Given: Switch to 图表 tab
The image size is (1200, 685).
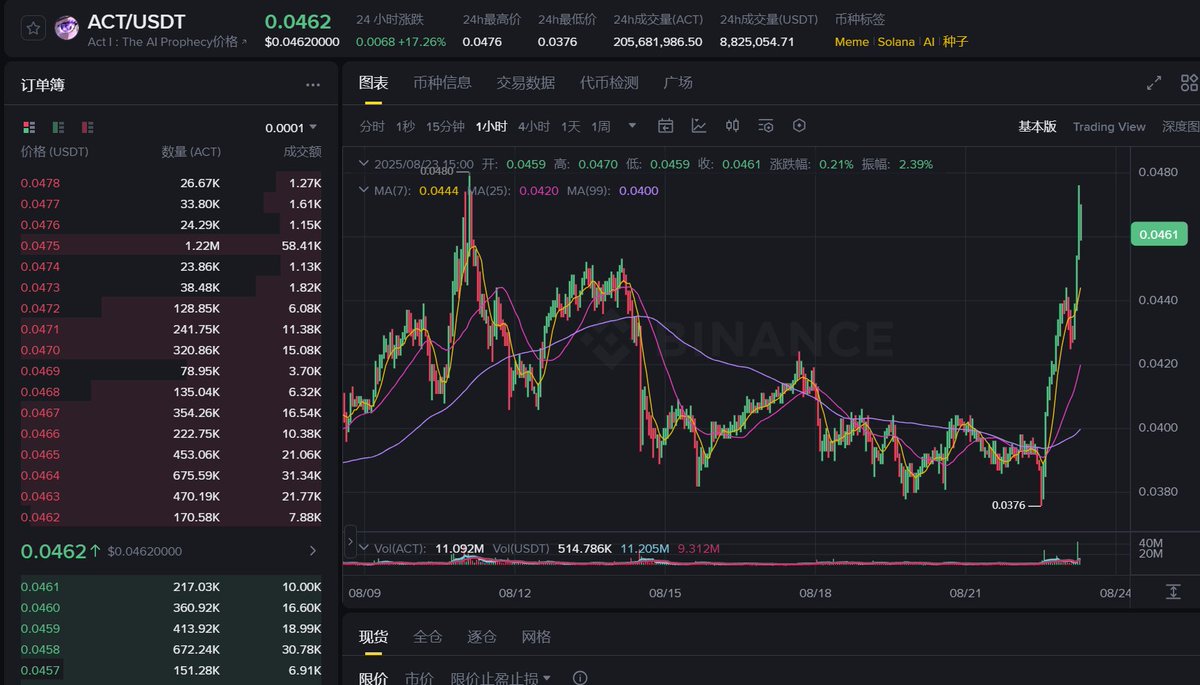Looking at the screenshot, I should [373, 83].
